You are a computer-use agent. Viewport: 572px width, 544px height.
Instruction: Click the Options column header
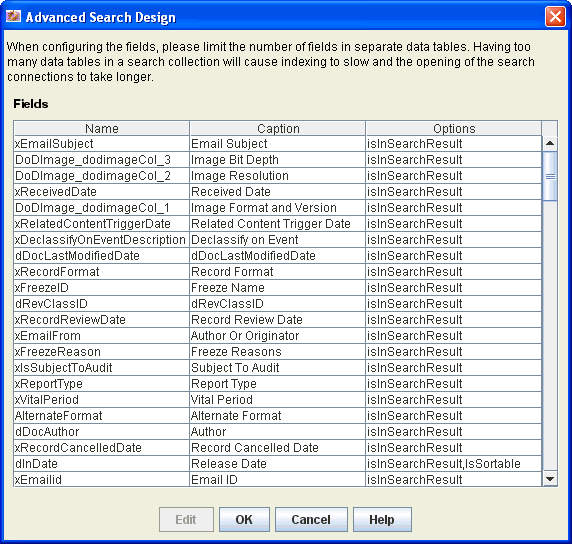coord(454,128)
